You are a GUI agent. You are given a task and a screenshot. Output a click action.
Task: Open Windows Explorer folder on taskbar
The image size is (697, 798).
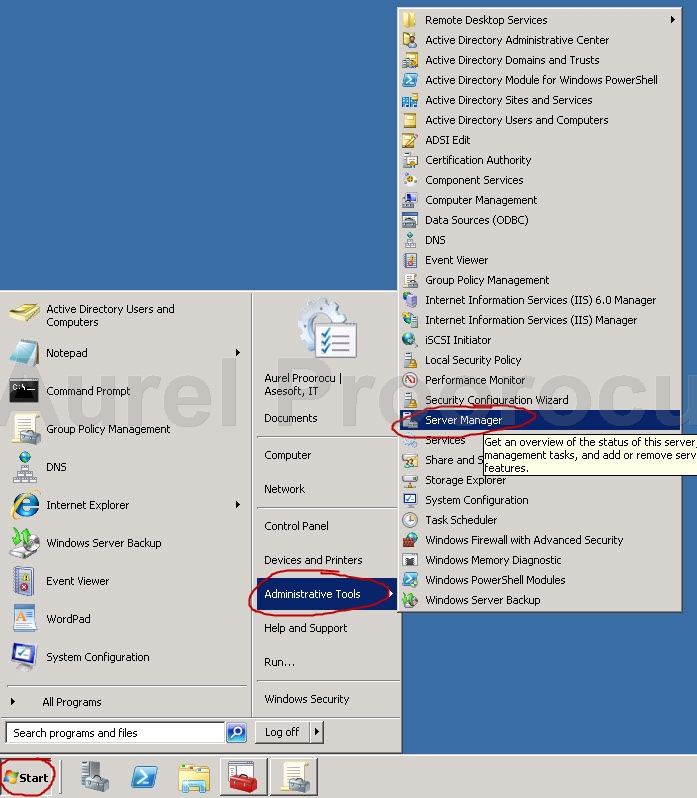coord(194,778)
